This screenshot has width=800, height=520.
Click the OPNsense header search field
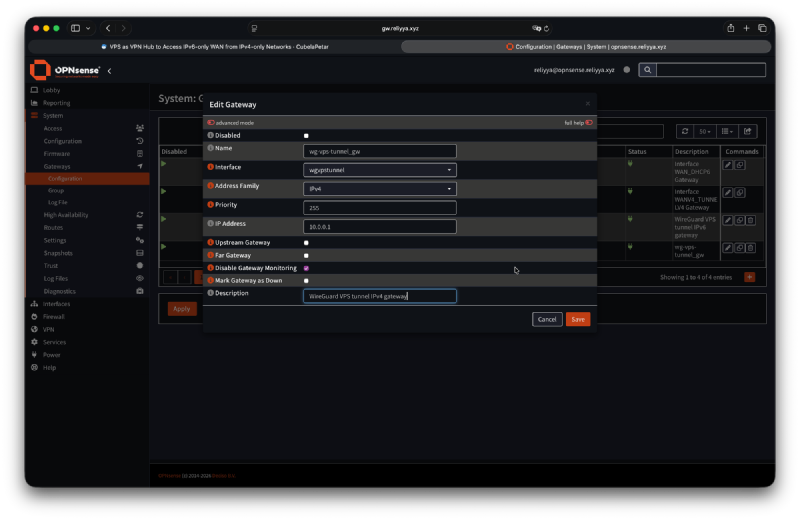(x=711, y=70)
